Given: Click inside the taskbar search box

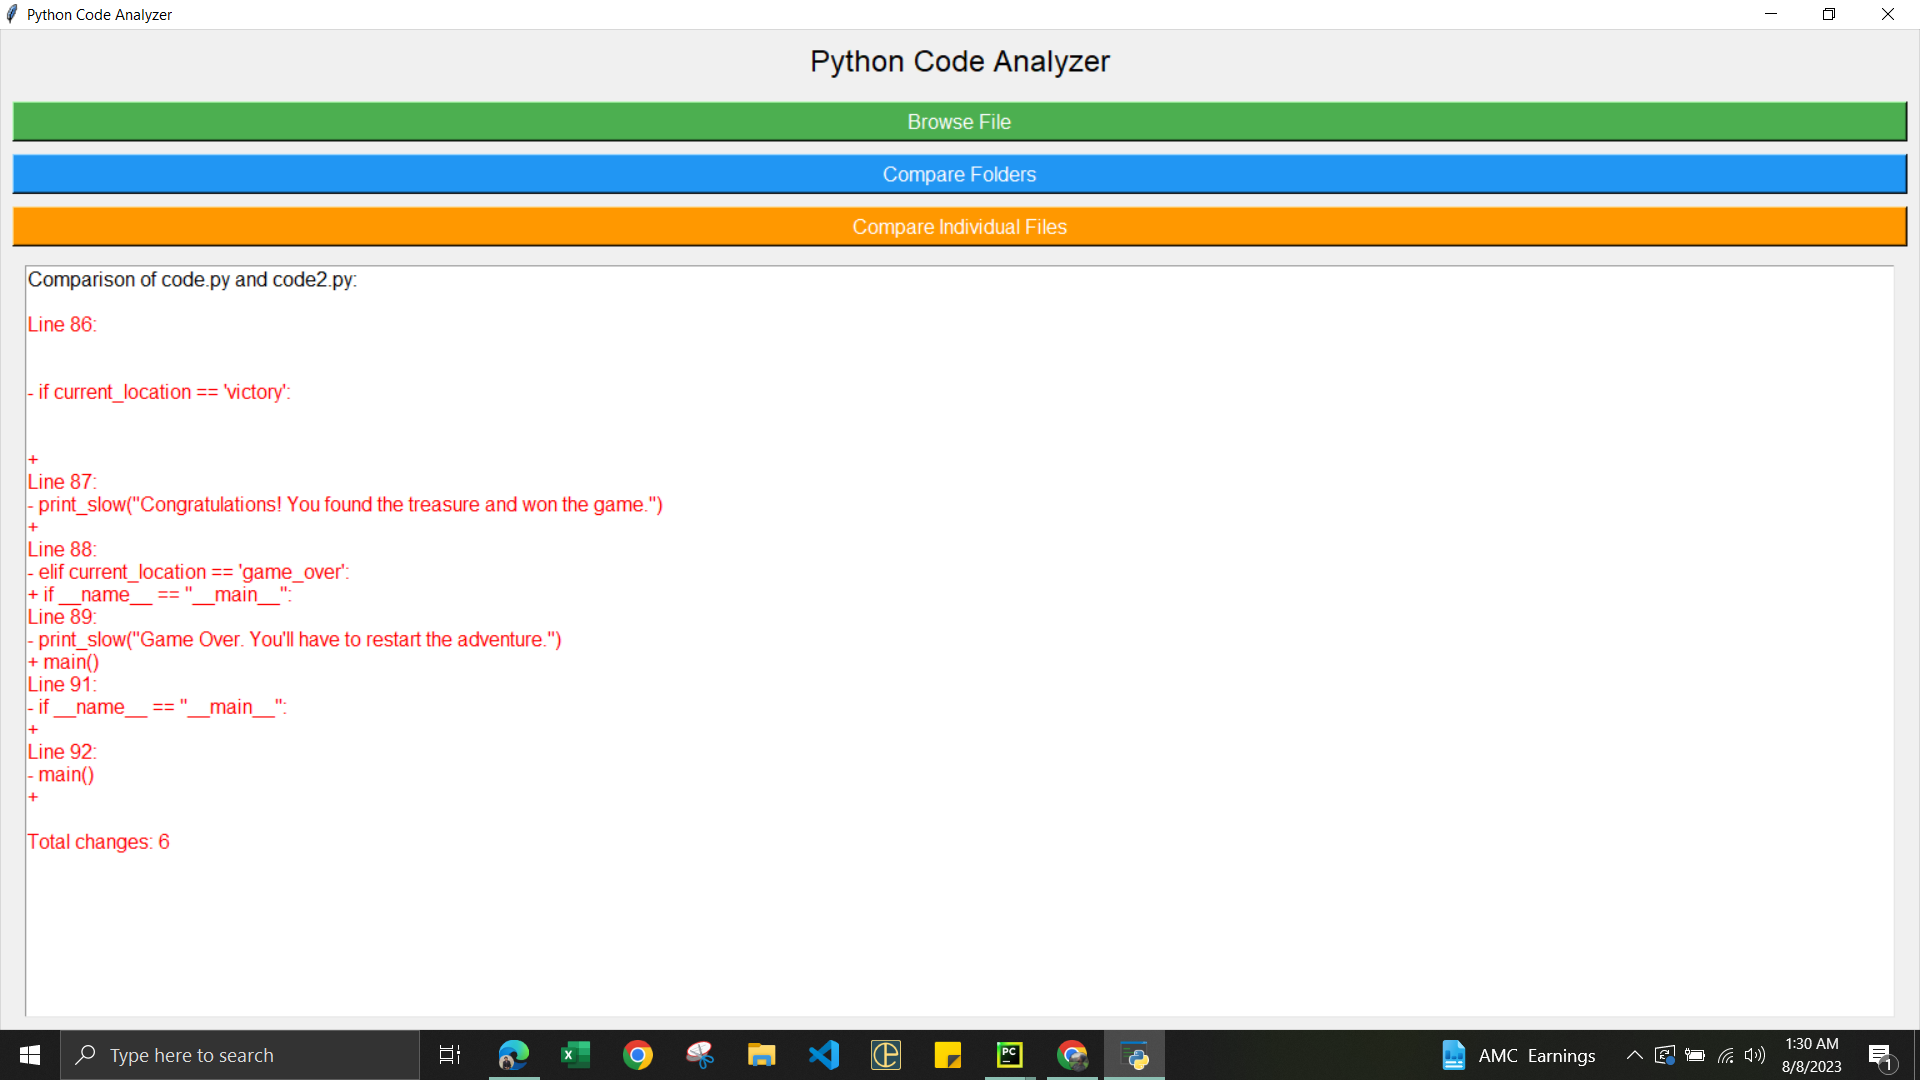Looking at the screenshot, I should (x=240, y=1055).
